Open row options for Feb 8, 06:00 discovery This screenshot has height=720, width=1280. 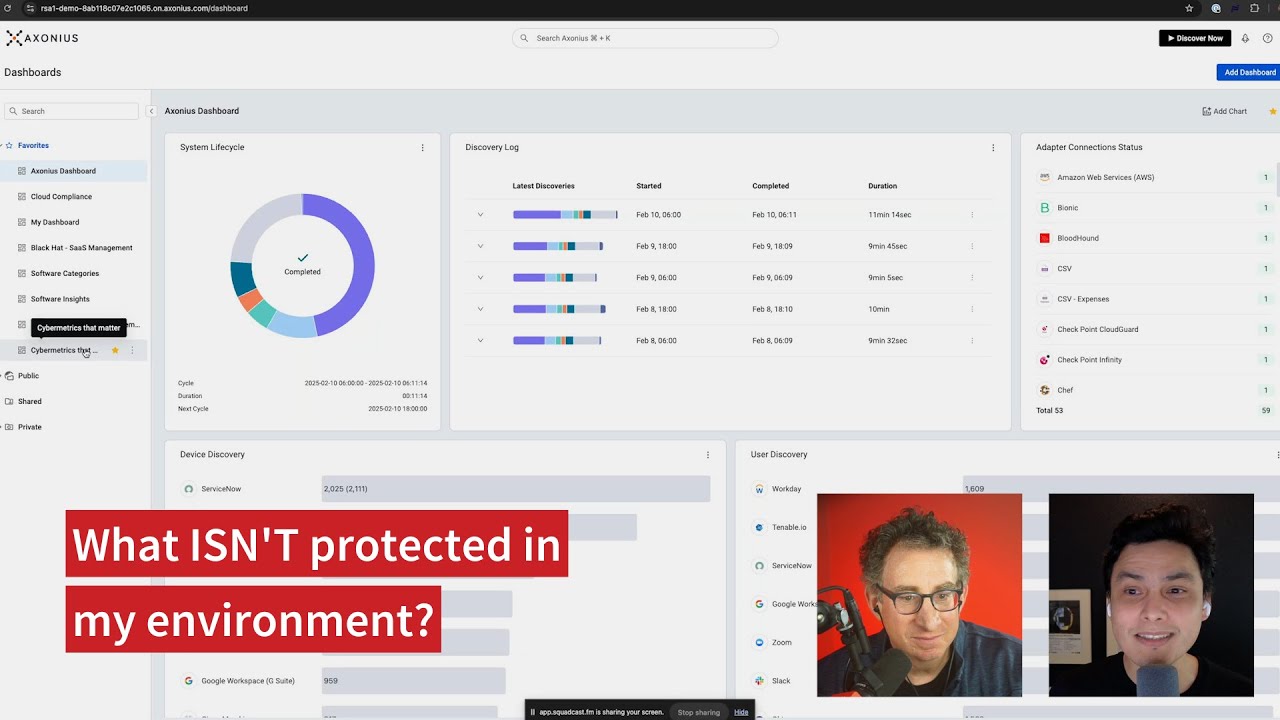pos(972,341)
